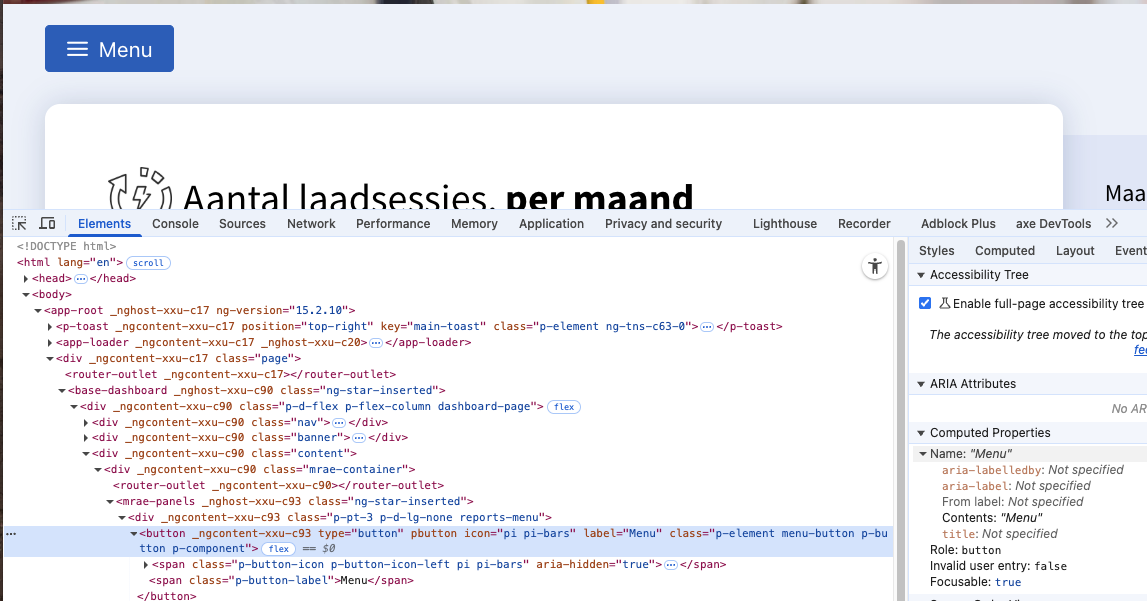Activate the inspect element picker icon
Image resolution: width=1147 pixels, height=601 pixels.
coord(20,224)
